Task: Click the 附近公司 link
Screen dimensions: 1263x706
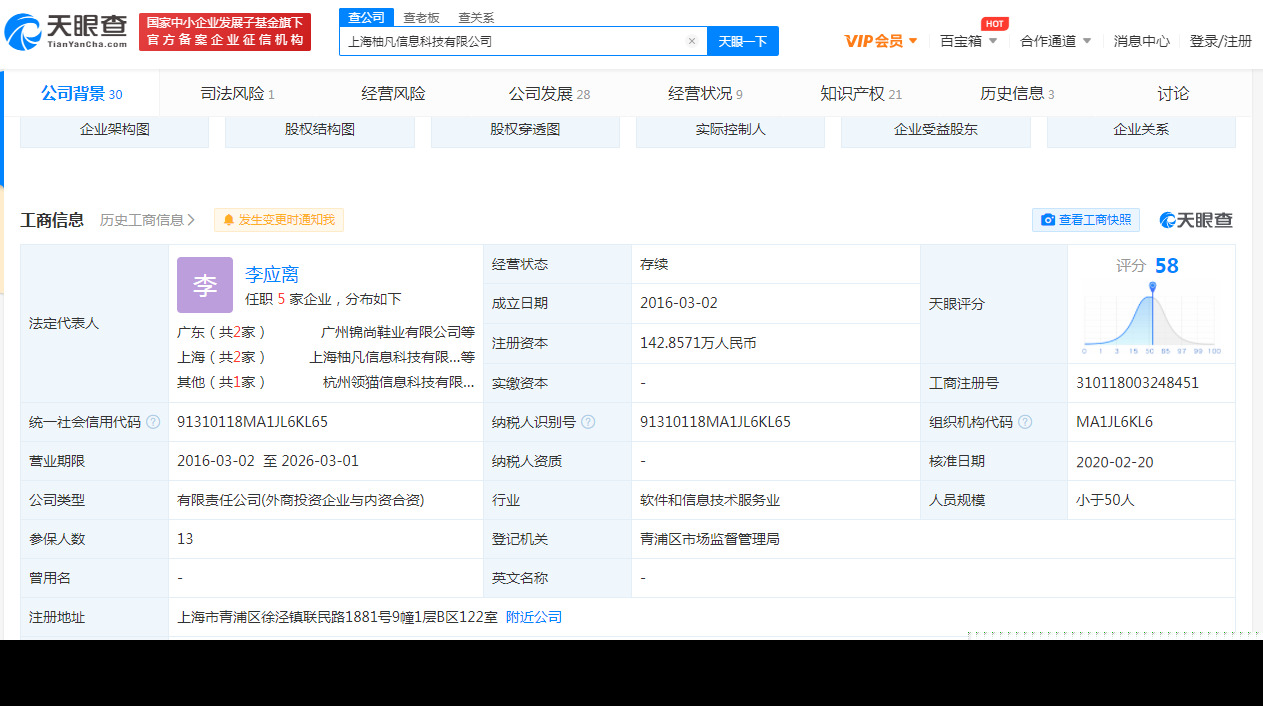Action: [x=534, y=617]
